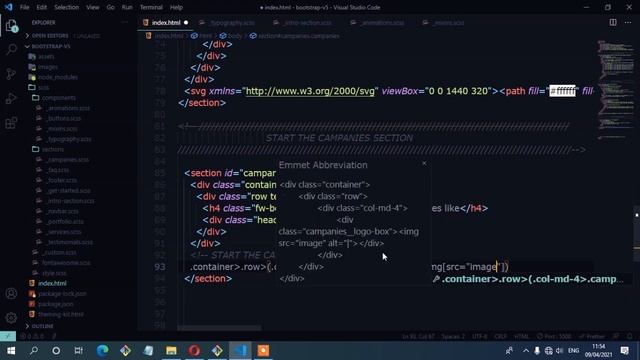Click the remote window indicator in status bar
The image size is (640, 360).
click(8, 336)
